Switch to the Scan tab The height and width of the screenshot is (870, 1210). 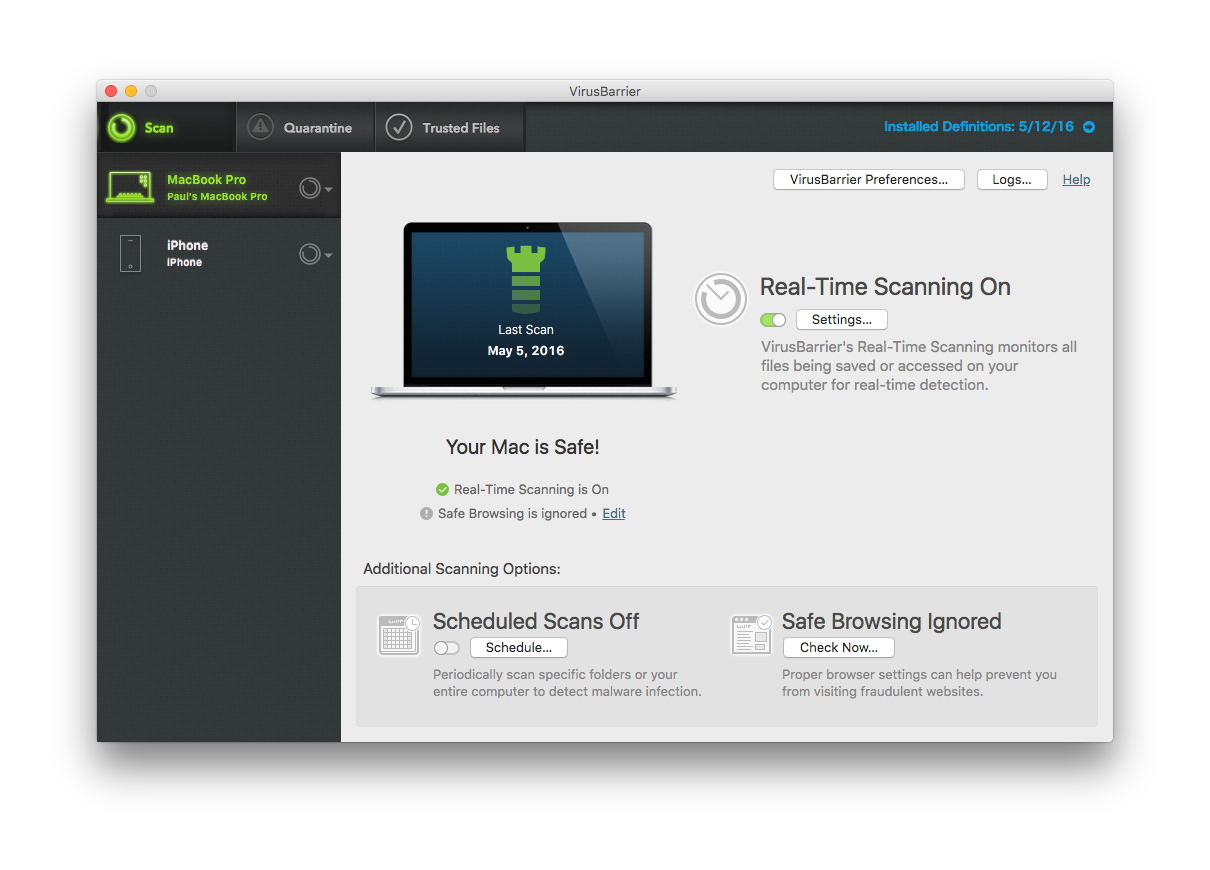pos(167,127)
